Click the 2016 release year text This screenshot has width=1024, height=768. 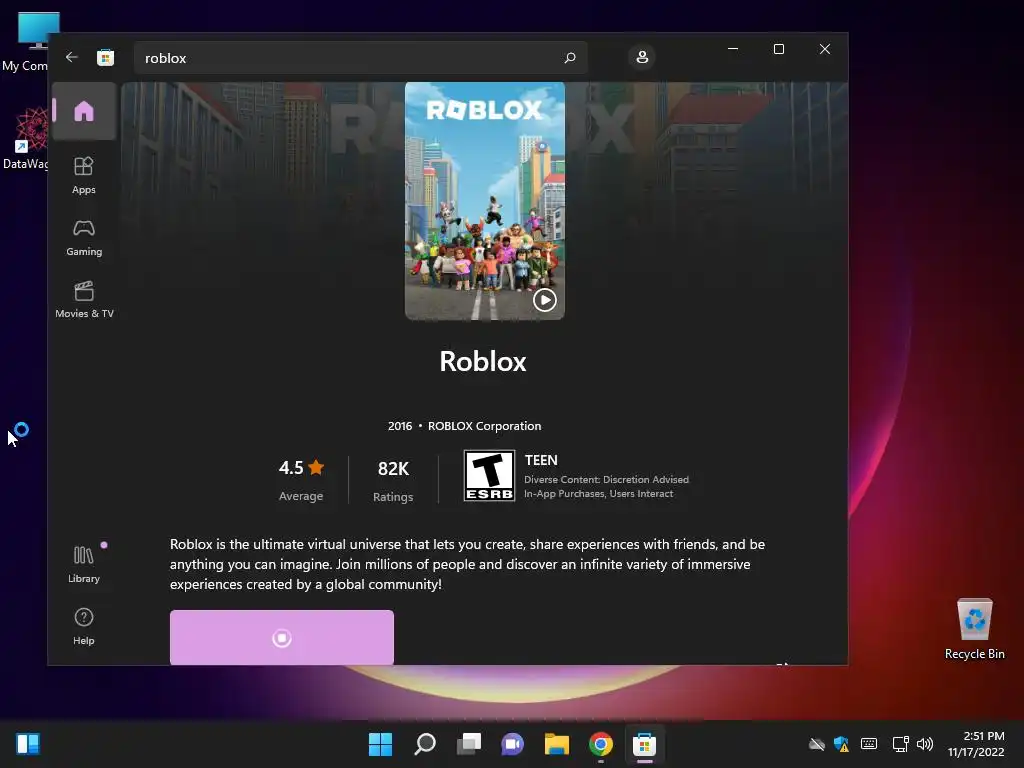point(400,426)
